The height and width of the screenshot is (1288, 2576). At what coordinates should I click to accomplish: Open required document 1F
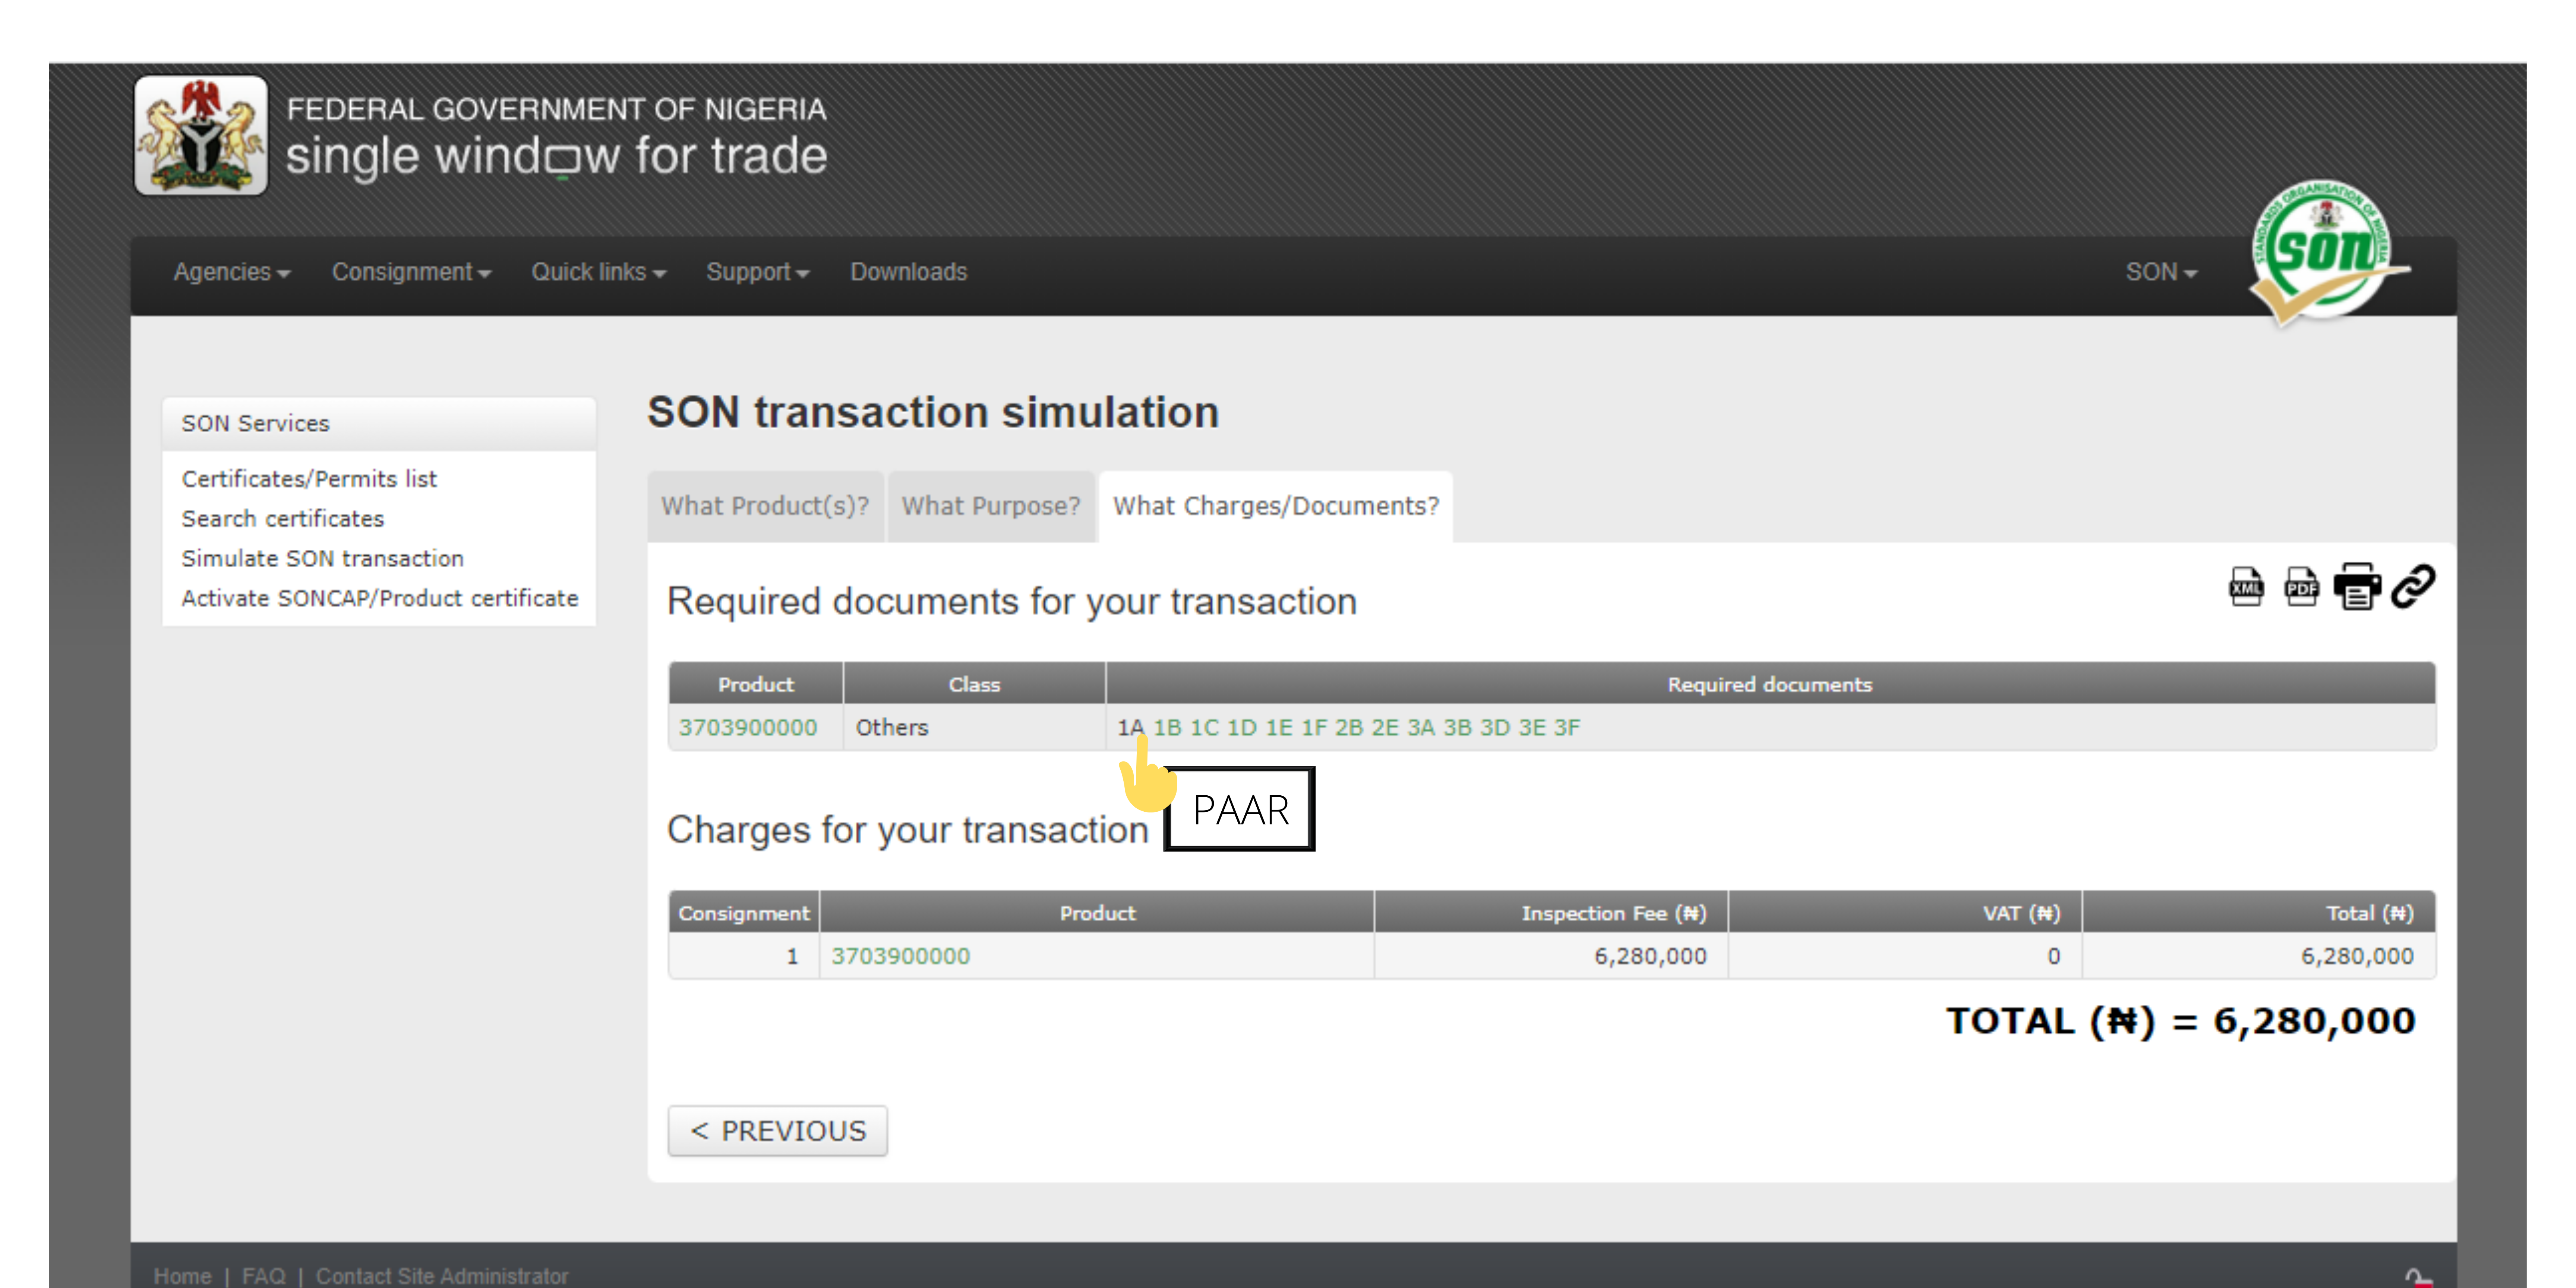(1314, 728)
